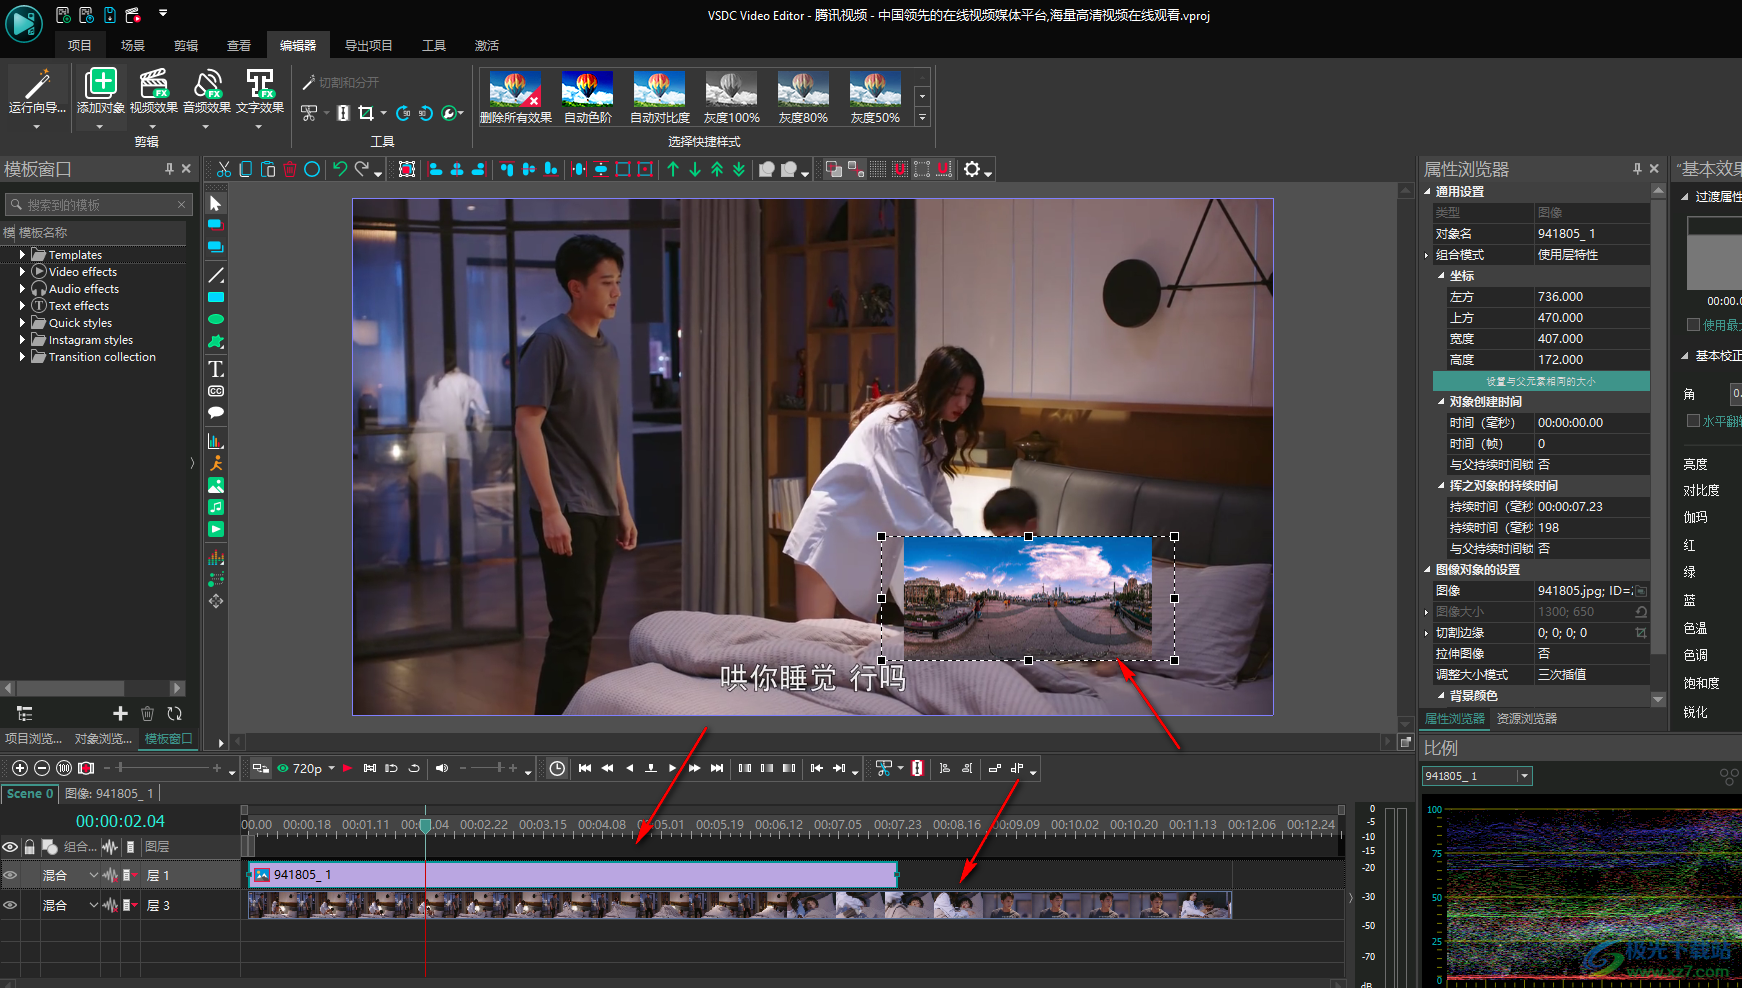The width and height of the screenshot is (1742, 988).
Task: Toggle lock icon in layers header
Action: (30, 847)
